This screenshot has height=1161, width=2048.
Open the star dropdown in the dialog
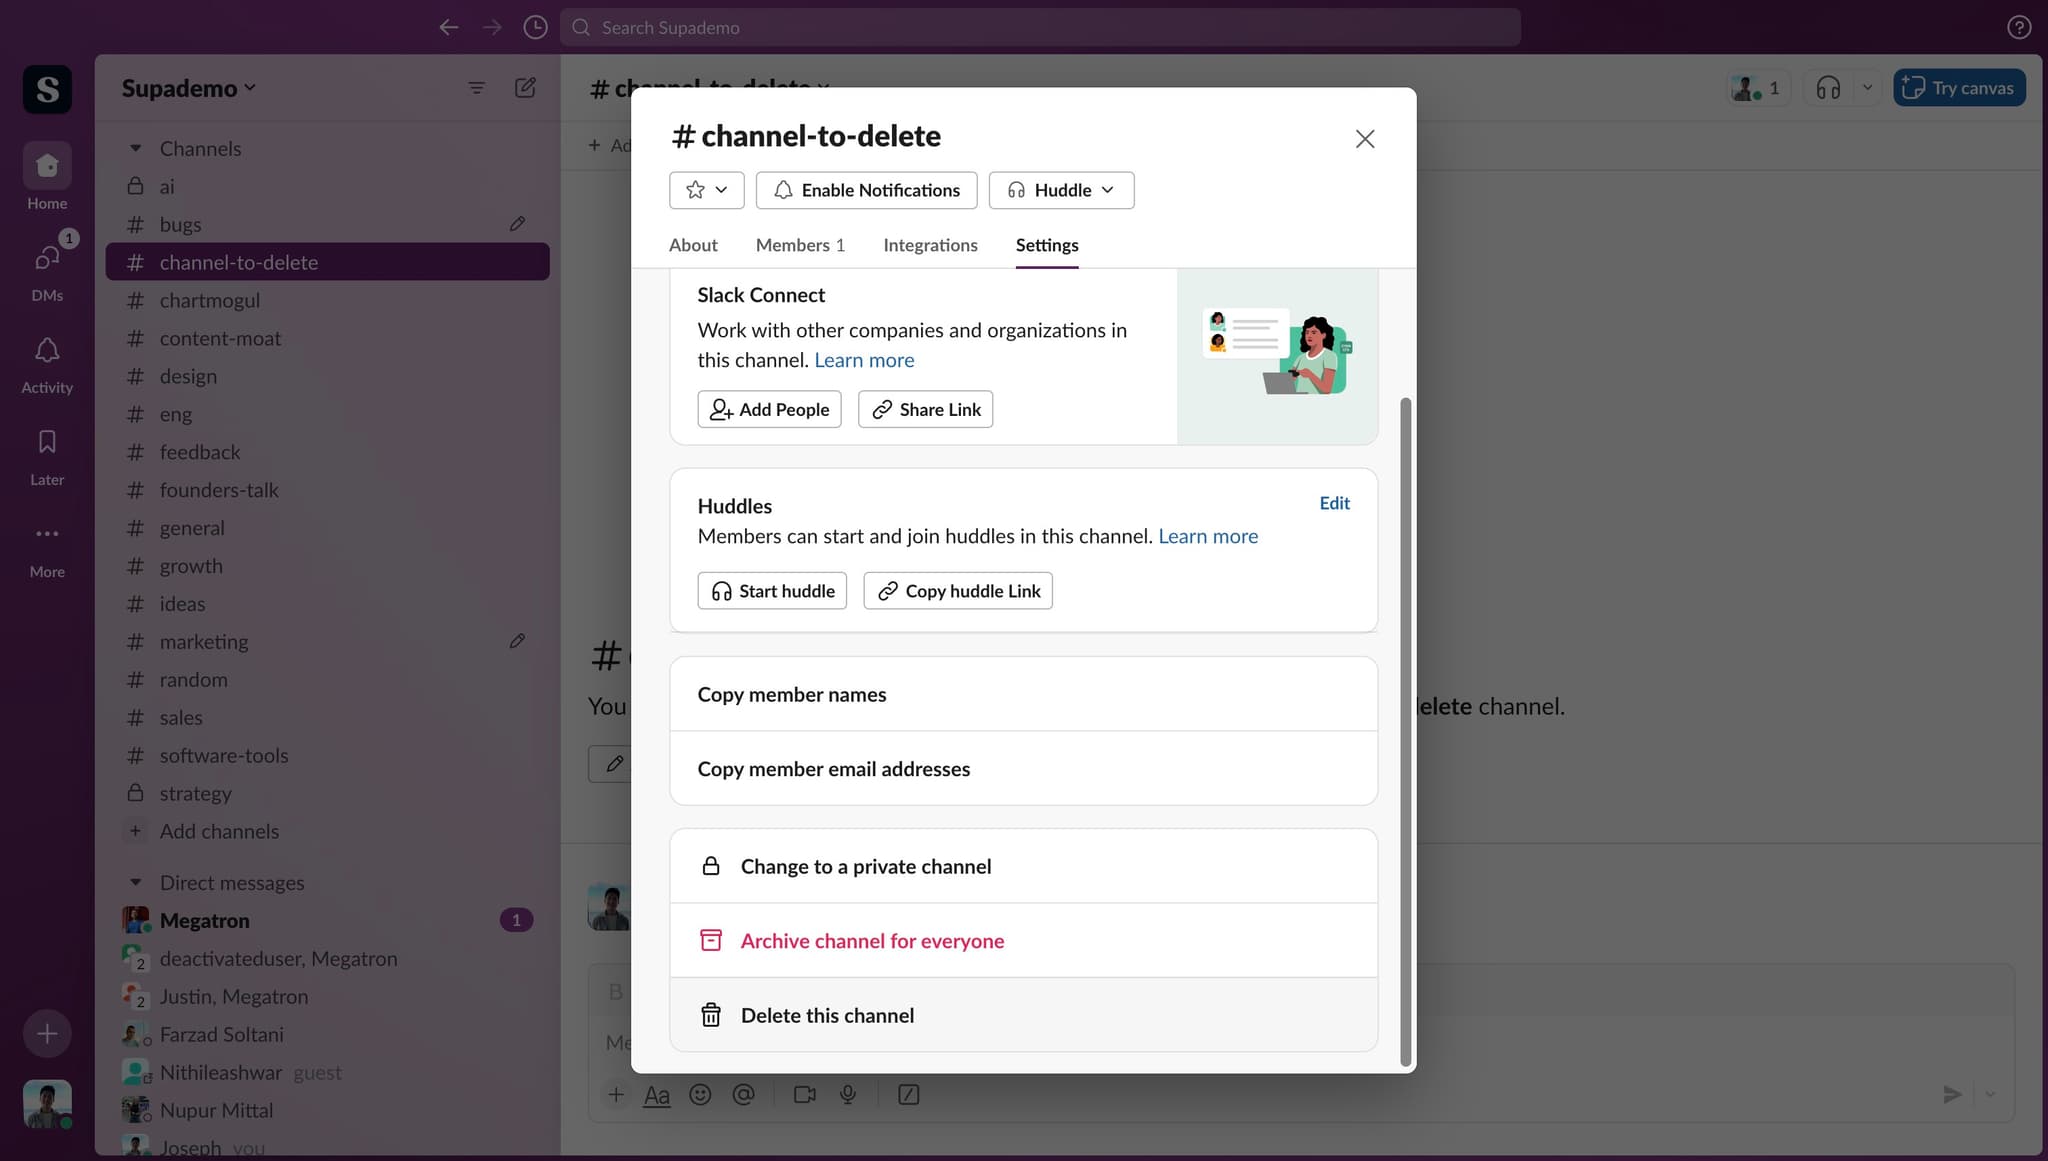tap(706, 190)
